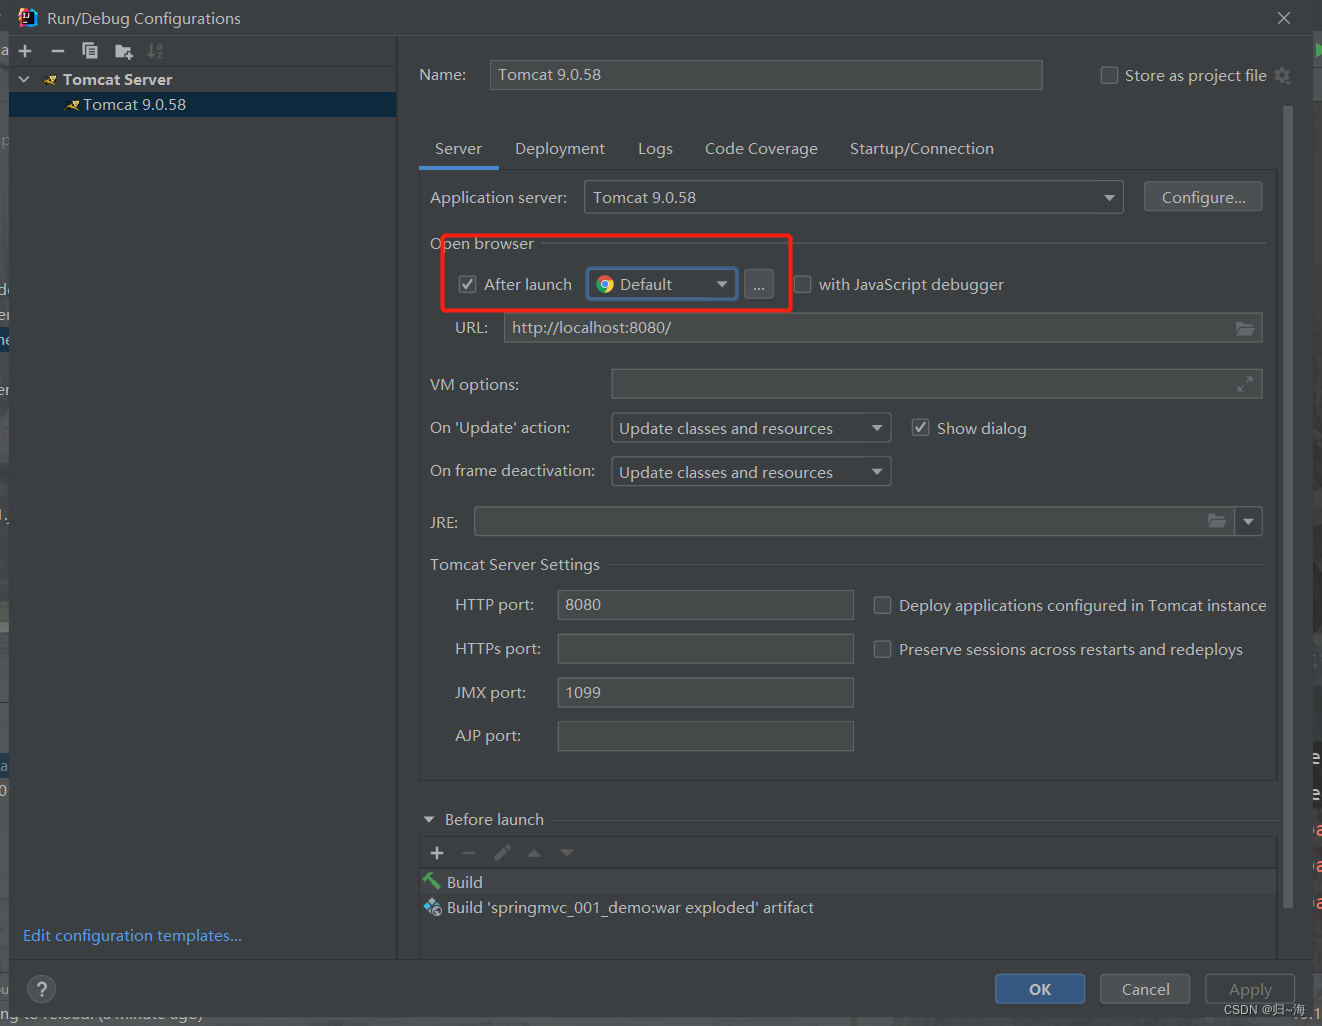Confirm with the OK button
The height and width of the screenshot is (1026, 1322).
1040,989
